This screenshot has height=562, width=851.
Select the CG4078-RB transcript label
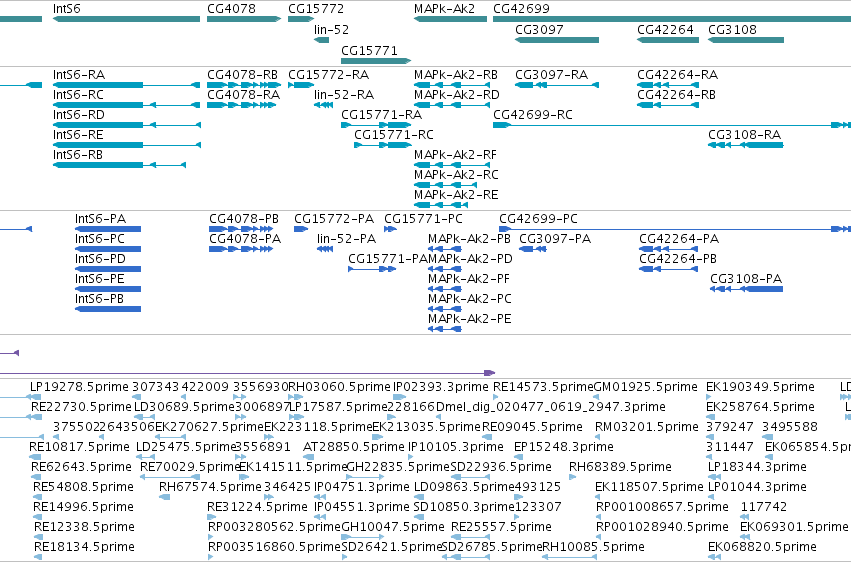pyautogui.click(x=243, y=75)
